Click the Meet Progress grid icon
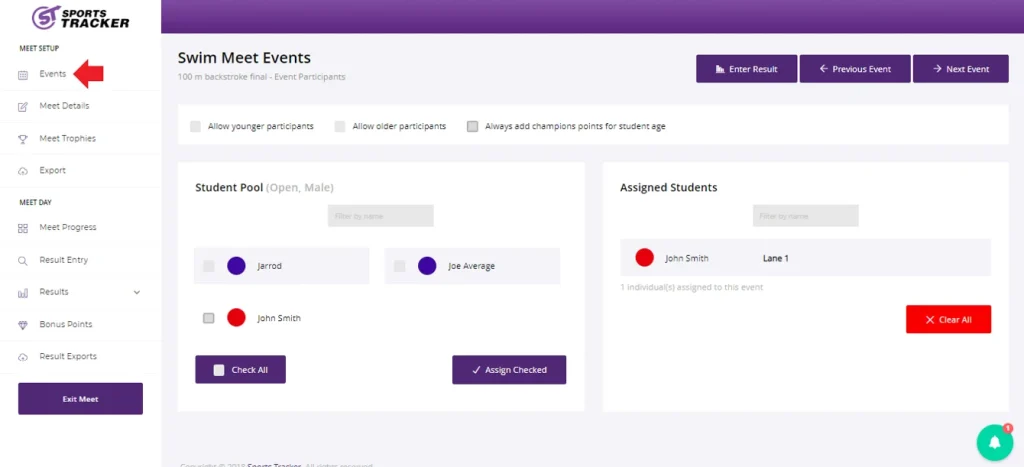This screenshot has height=467, width=1024. click(23, 228)
